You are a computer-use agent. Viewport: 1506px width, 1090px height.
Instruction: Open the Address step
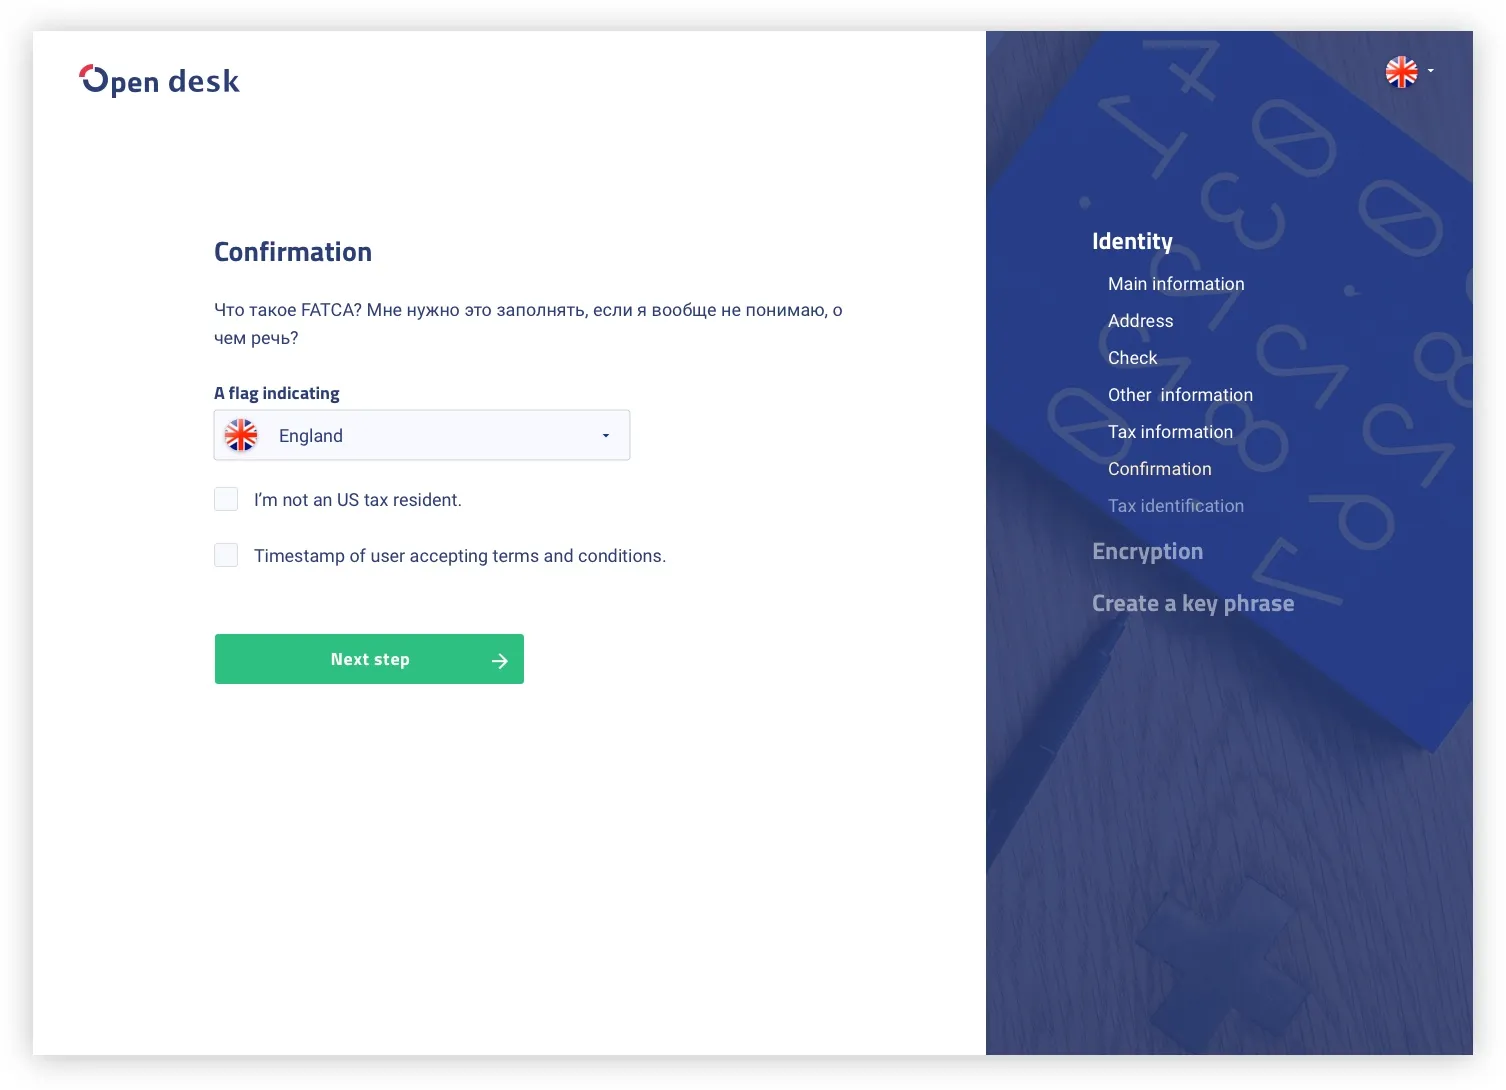click(x=1140, y=321)
